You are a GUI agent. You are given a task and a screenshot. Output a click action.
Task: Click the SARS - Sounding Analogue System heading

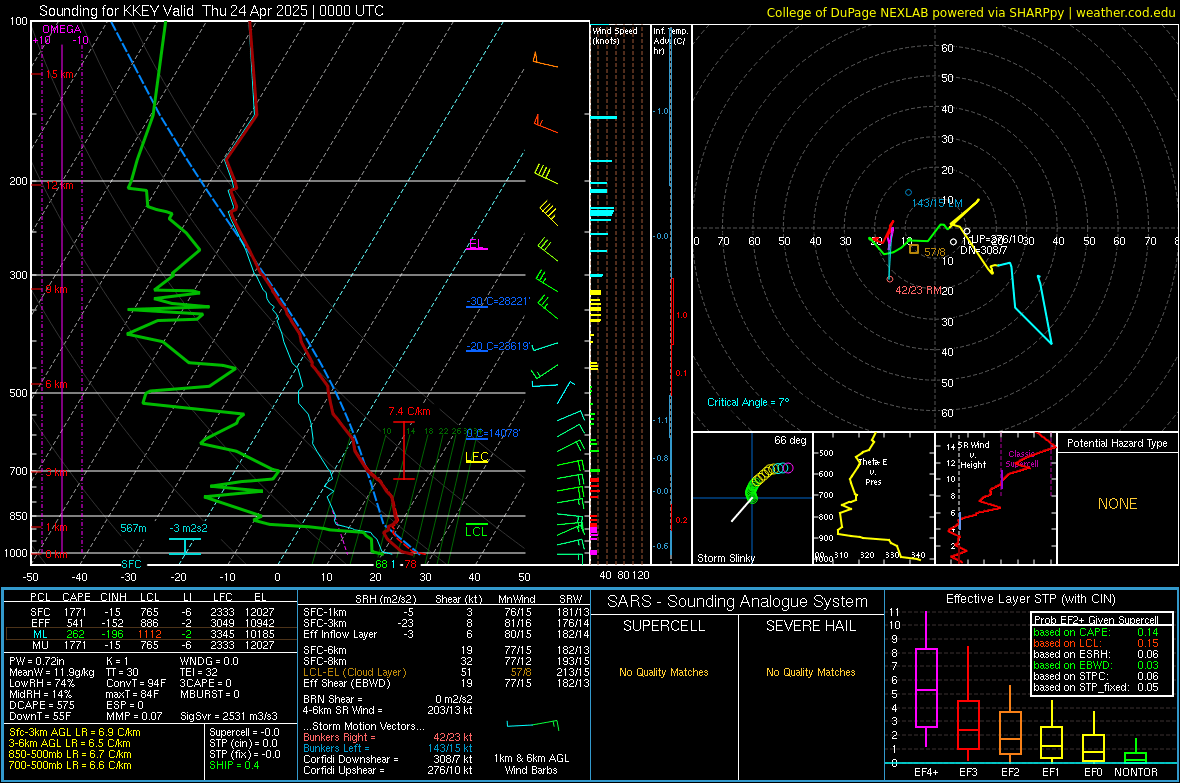click(x=738, y=602)
